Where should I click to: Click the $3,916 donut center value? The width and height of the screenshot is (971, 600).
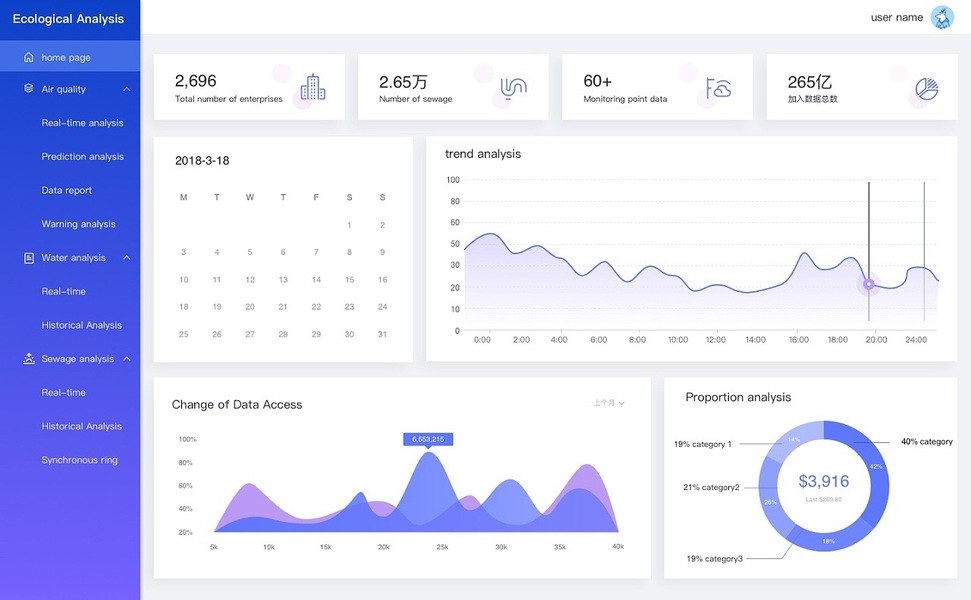click(x=824, y=481)
